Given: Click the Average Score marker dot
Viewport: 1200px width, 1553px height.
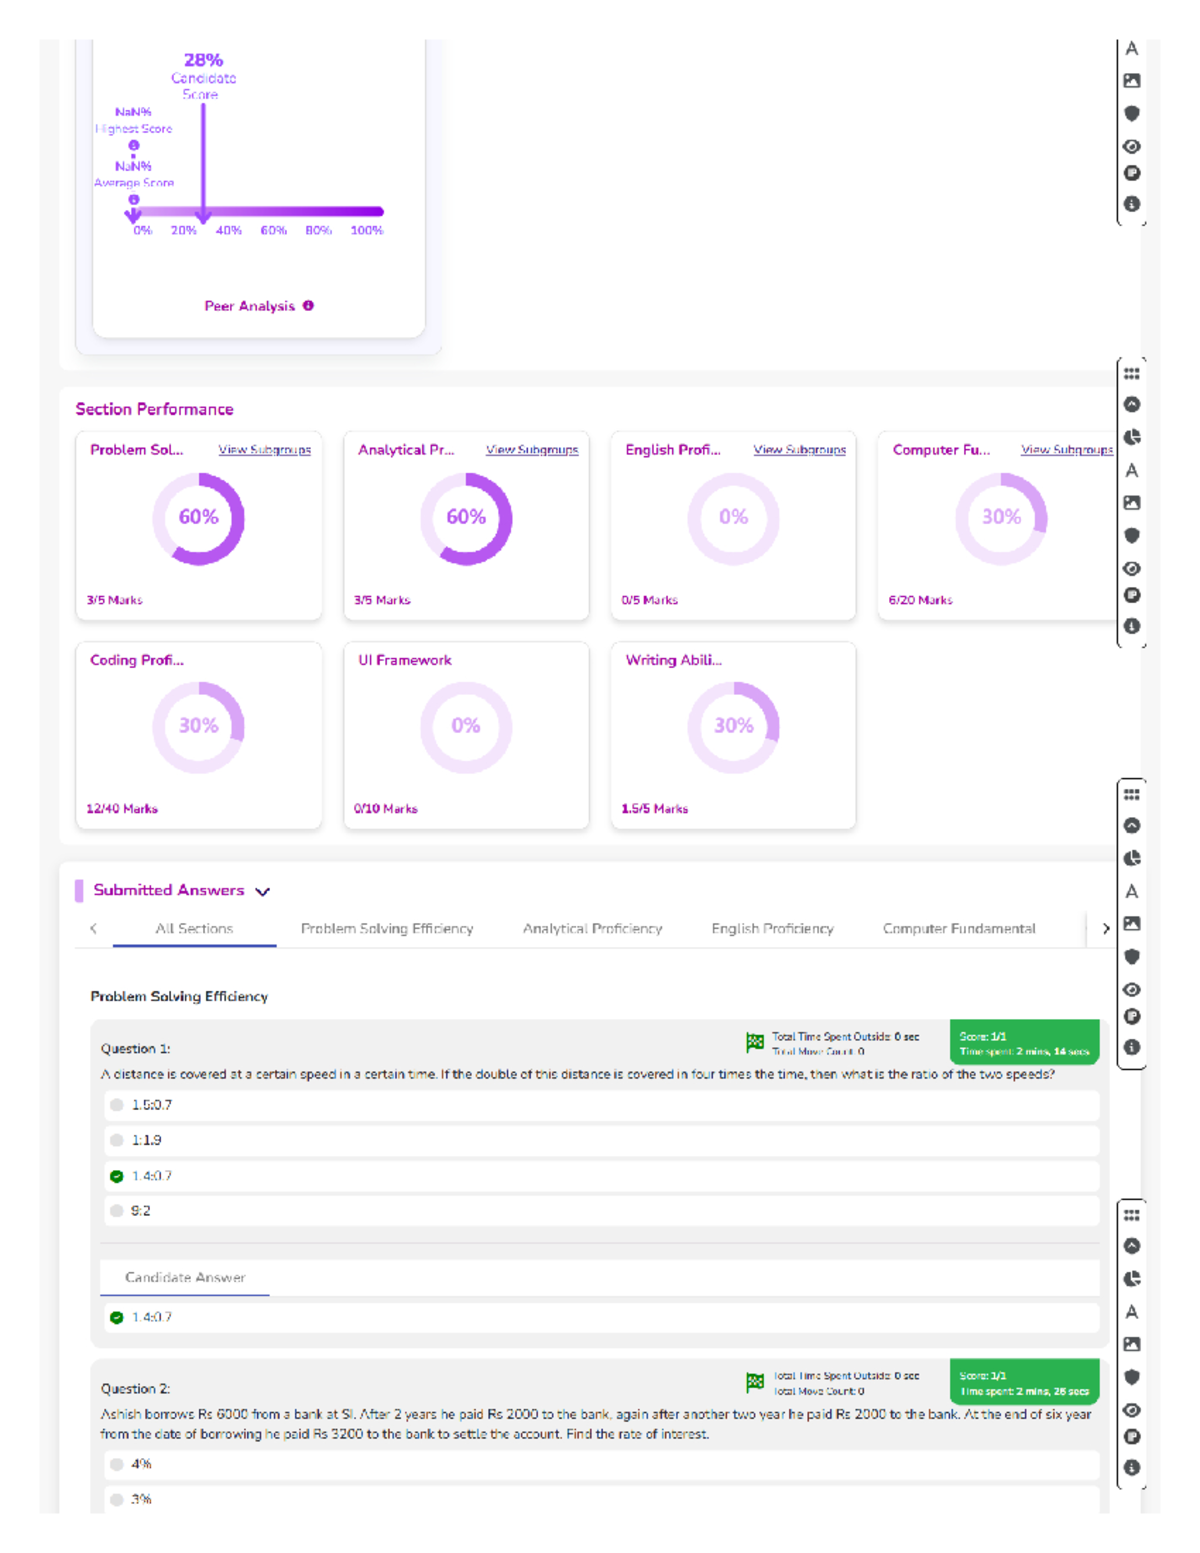Looking at the screenshot, I should point(134,200).
